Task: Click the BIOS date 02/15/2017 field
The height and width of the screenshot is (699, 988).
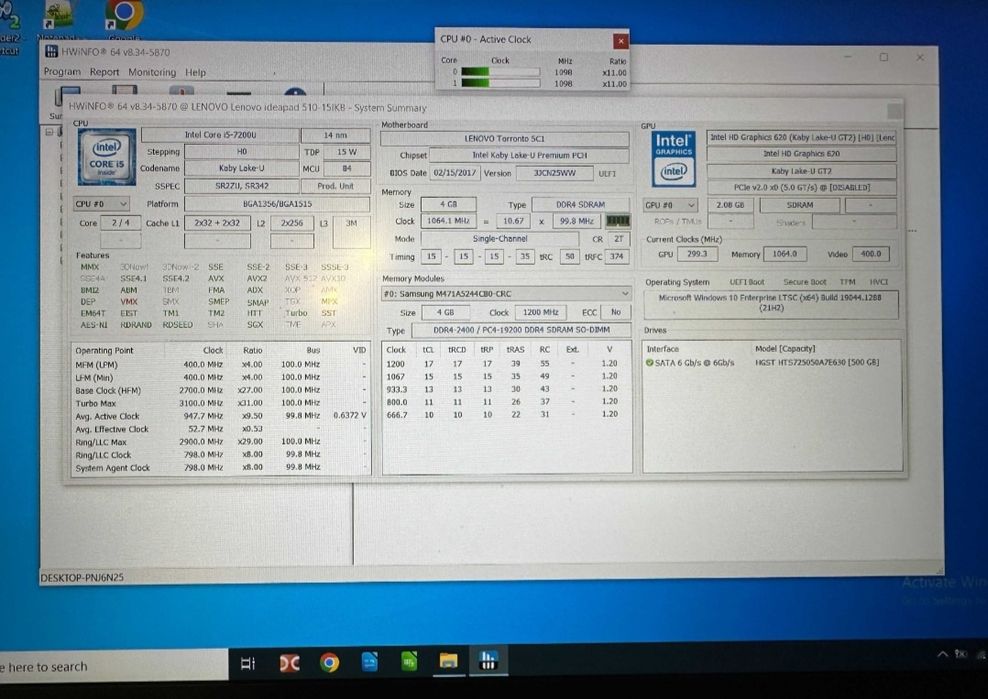Action: click(454, 173)
